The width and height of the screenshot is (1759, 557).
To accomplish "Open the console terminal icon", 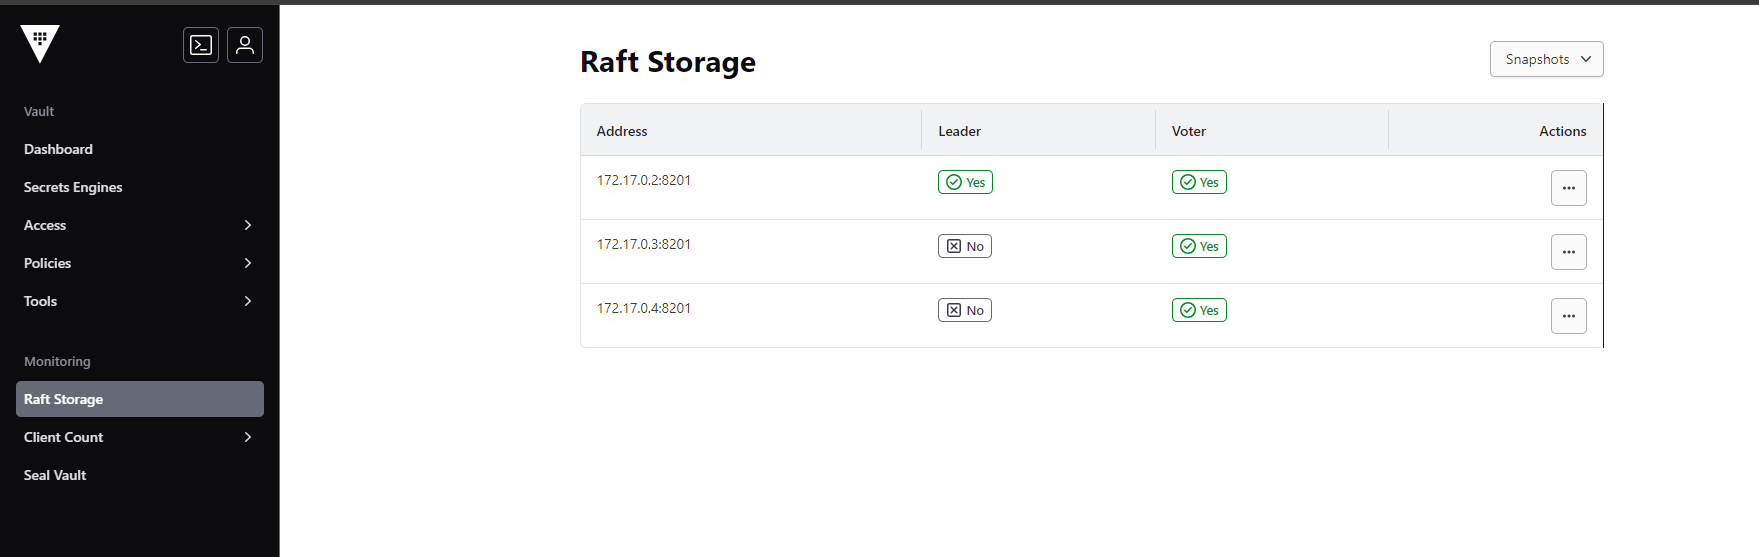I will pos(201,45).
